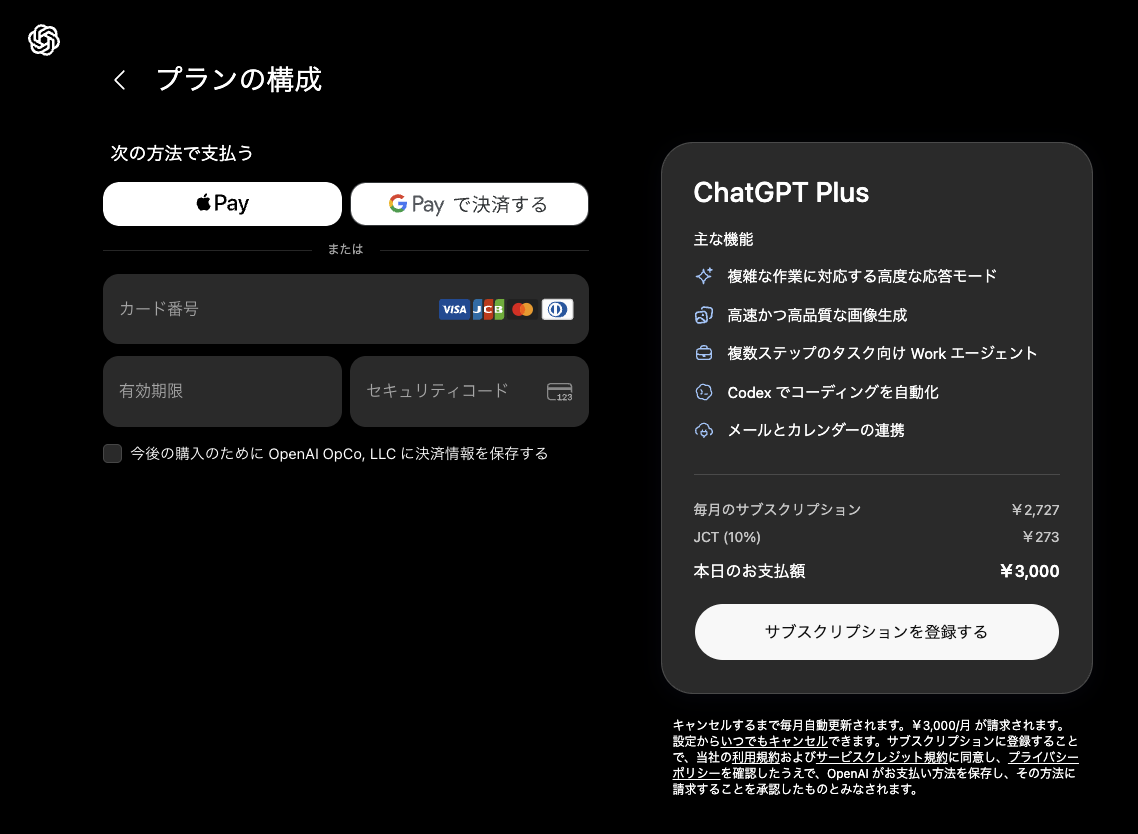Focus the カード番号 input field
Viewport: 1138px width, 834px height.
click(x=345, y=309)
